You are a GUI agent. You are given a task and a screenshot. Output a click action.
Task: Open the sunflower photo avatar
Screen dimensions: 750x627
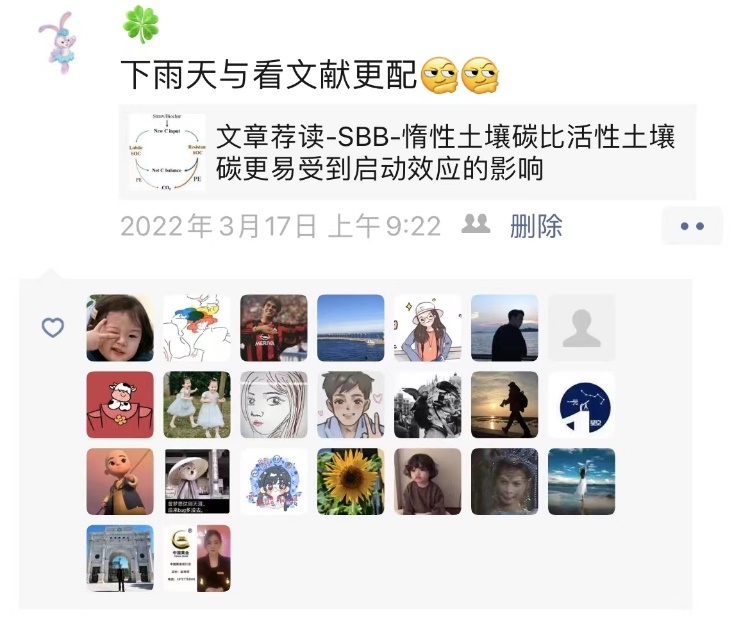click(x=351, y=482)
